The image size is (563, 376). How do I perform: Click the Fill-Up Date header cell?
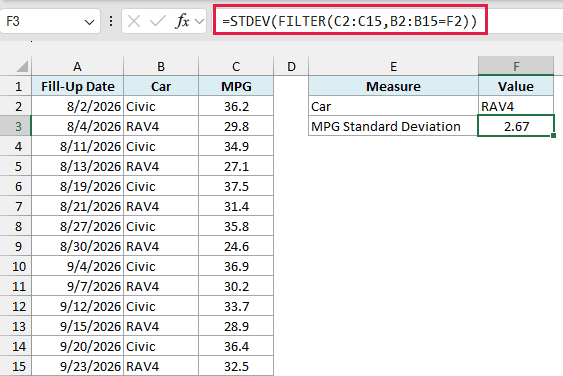point(78,86)
